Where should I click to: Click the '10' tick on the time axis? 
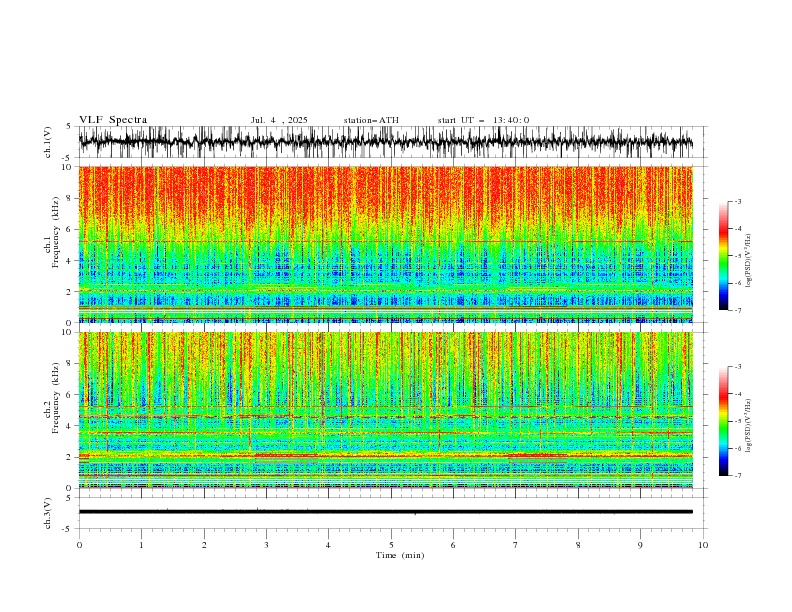703,545
